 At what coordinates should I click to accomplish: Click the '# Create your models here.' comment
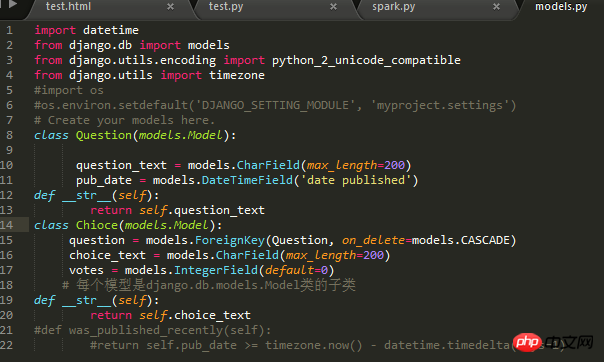point(124,120)
